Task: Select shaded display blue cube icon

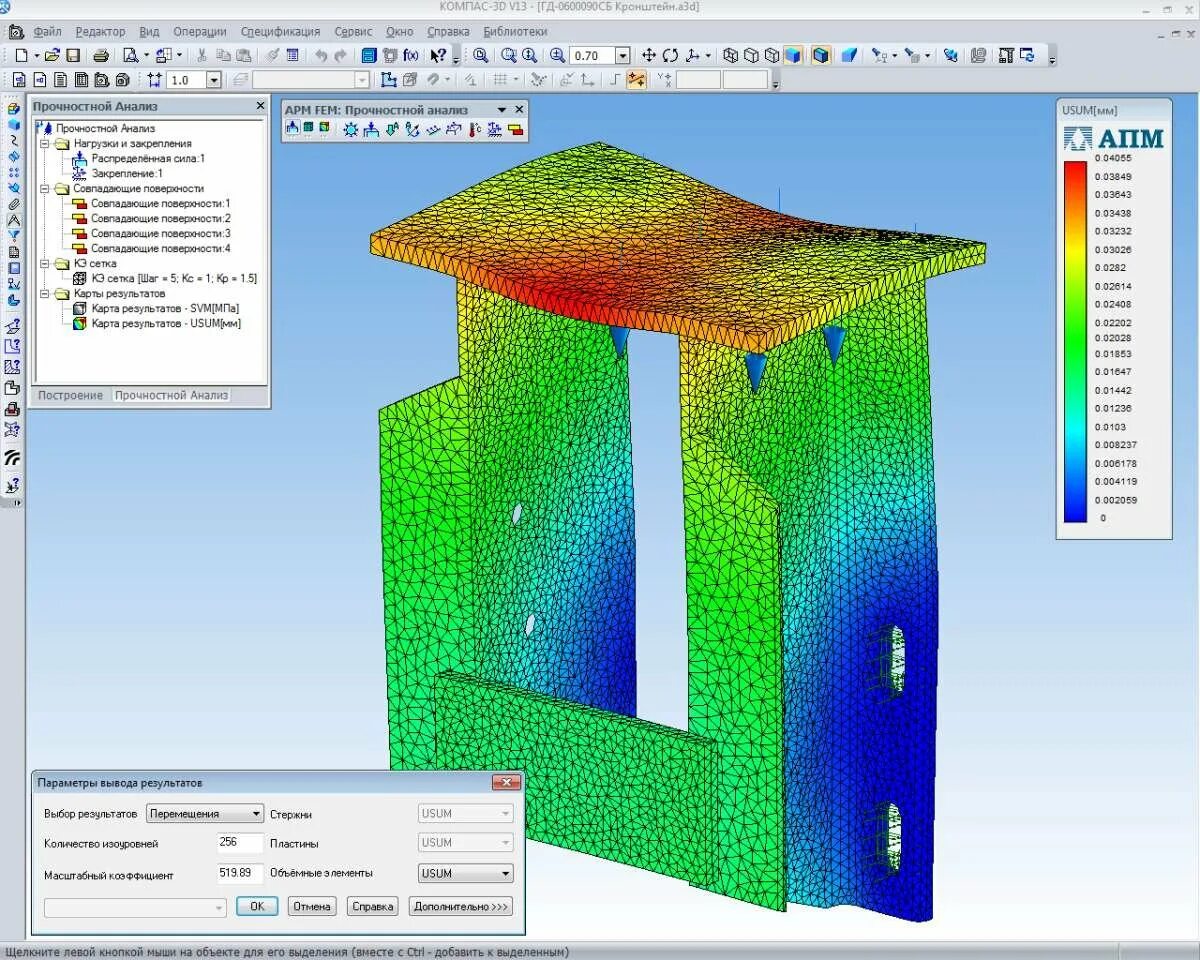Action: [x=793, y=56]
